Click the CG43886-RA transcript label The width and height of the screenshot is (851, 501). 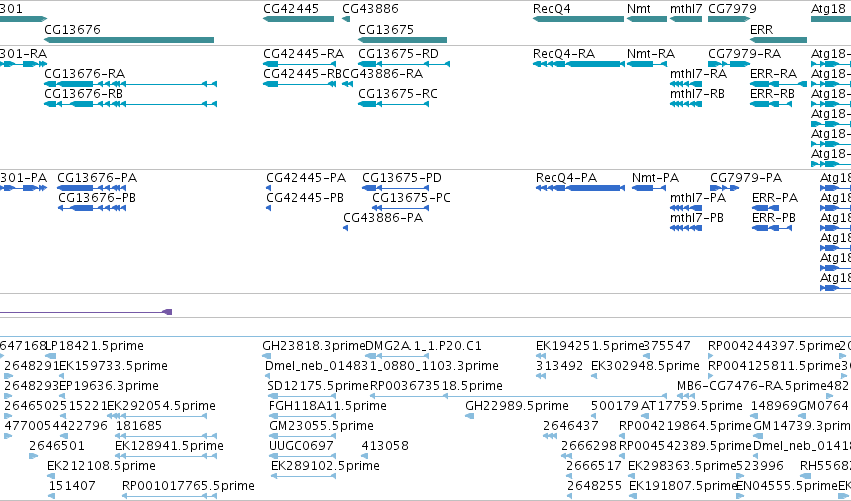(x=383, y=73)
